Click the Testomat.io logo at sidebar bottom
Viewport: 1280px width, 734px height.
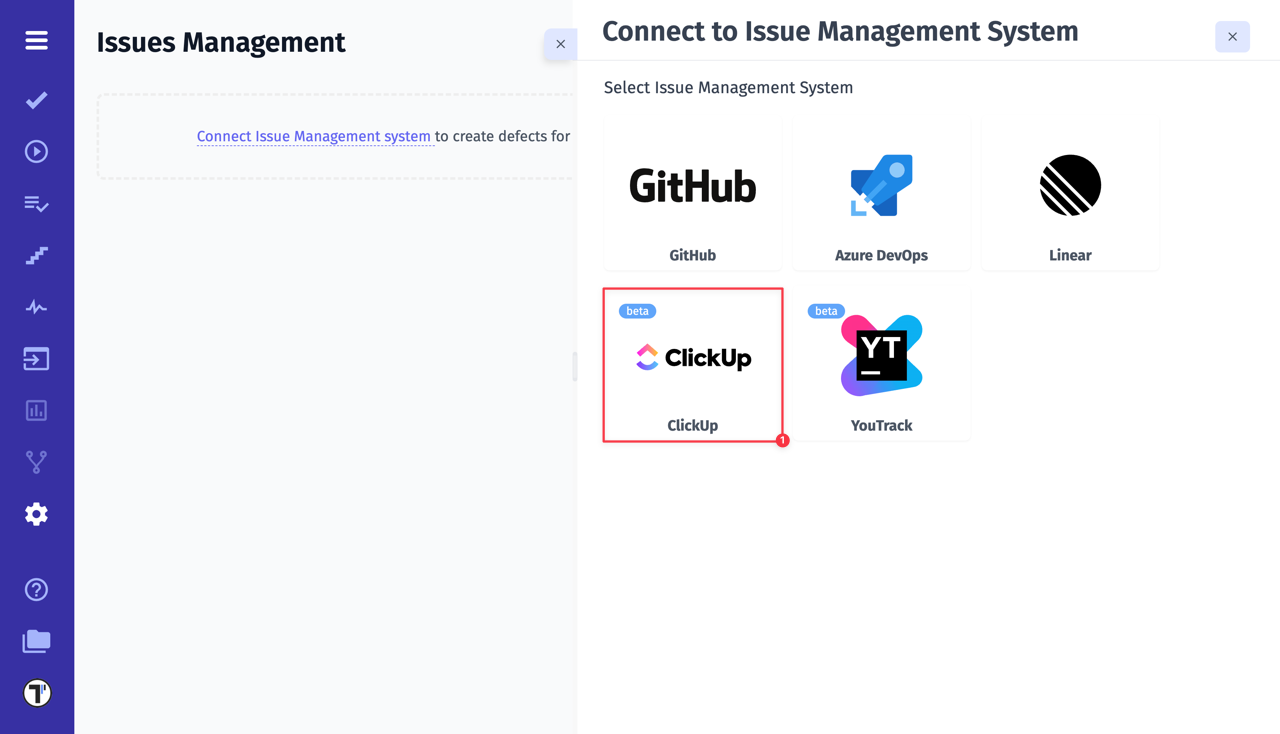(x=36, y=692)
